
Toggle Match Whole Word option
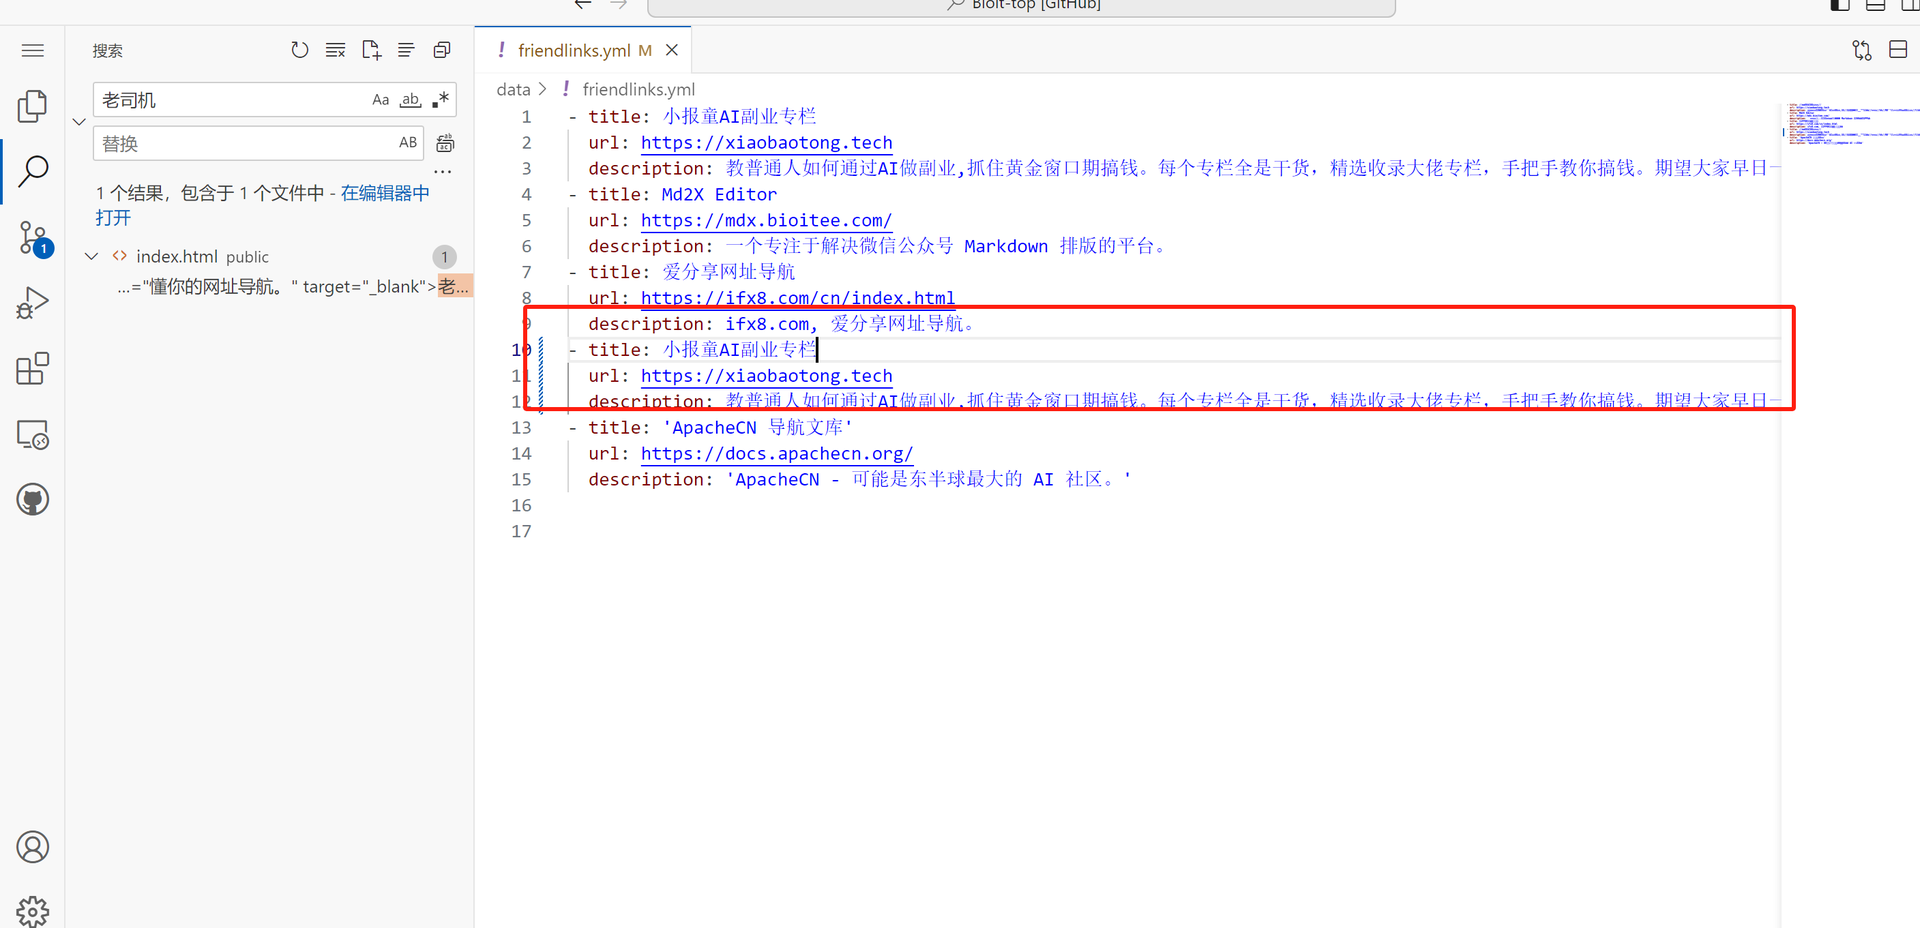coord(410,100)
